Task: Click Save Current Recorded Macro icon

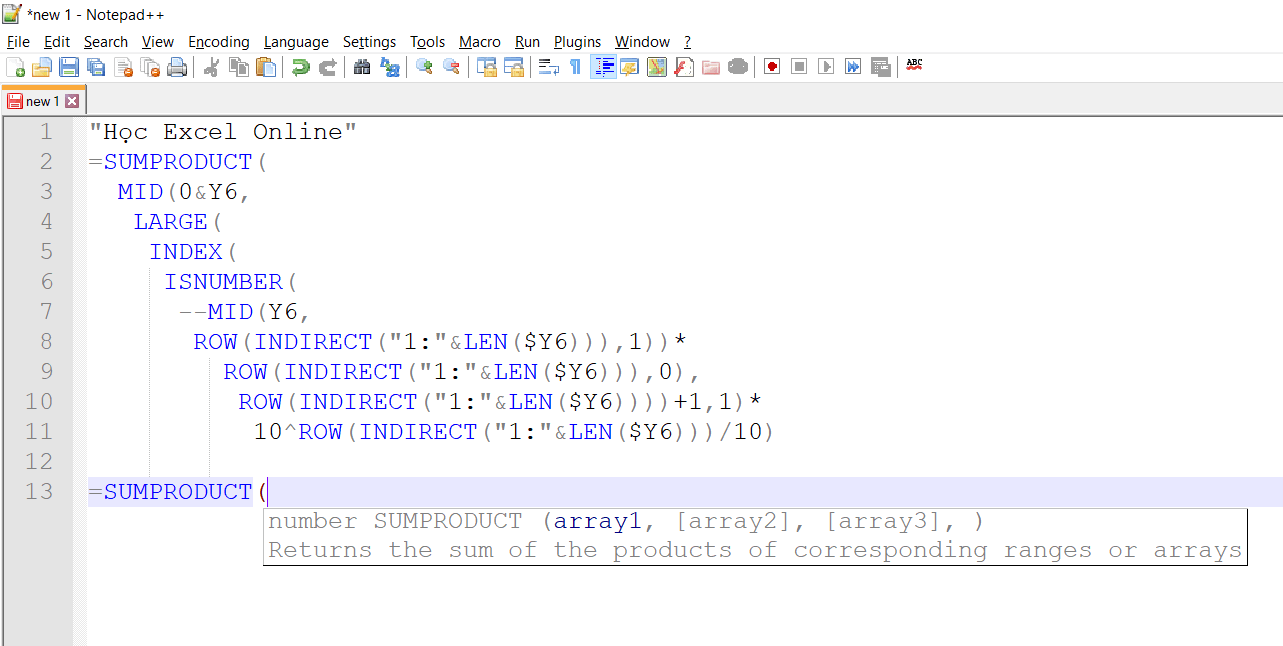Action: 880,67
